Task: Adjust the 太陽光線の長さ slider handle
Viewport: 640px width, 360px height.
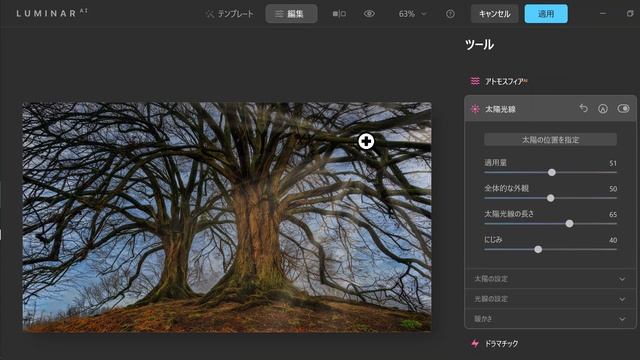Action: click(x=569, y=224)
